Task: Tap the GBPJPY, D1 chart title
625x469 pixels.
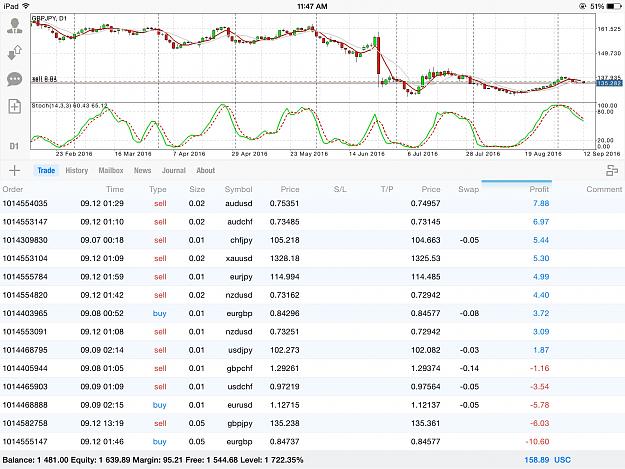Action: pyautogui.click(x=49, y=18)
